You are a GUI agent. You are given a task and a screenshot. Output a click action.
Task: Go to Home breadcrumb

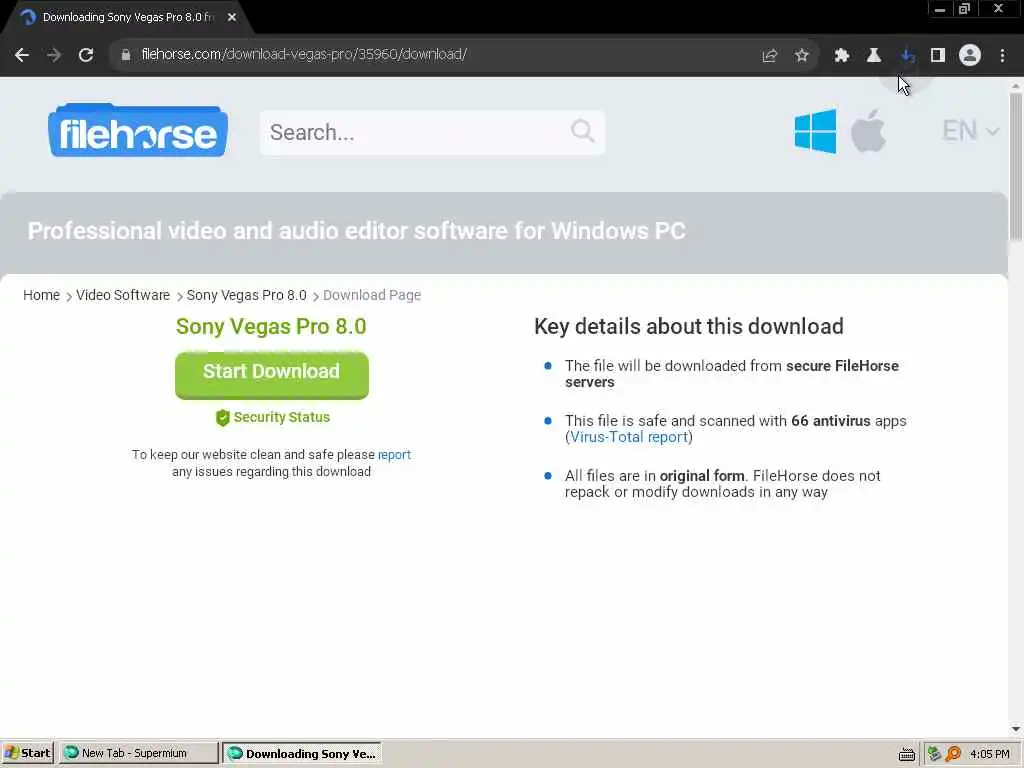[x=41, y=295]
